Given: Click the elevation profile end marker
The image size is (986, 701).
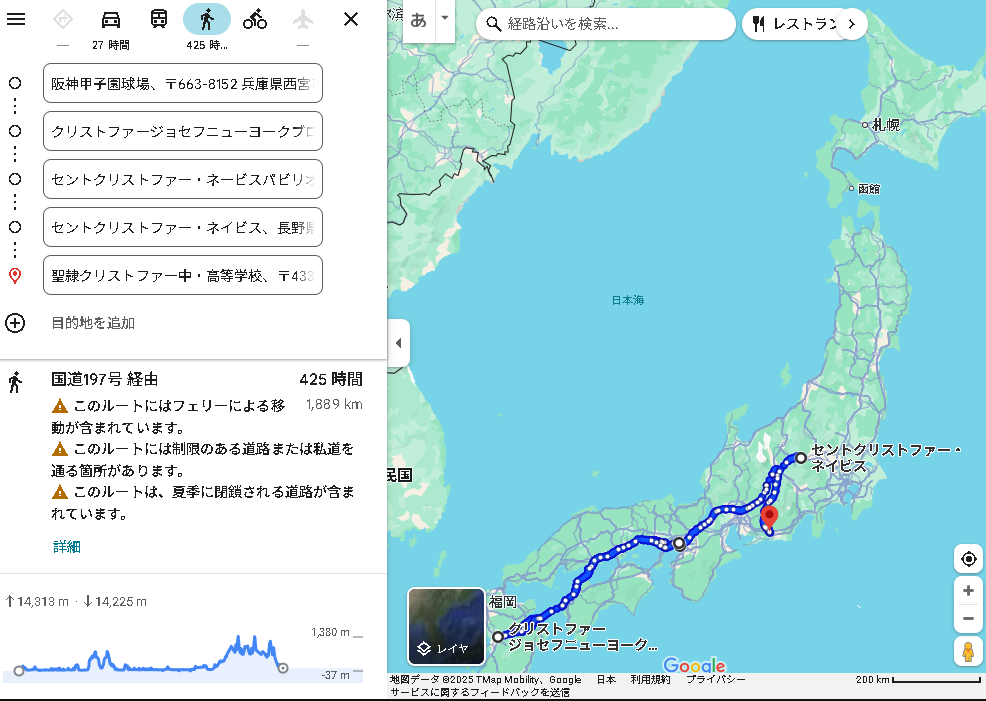Looking at the screenshot, I should tap(283, 668).
